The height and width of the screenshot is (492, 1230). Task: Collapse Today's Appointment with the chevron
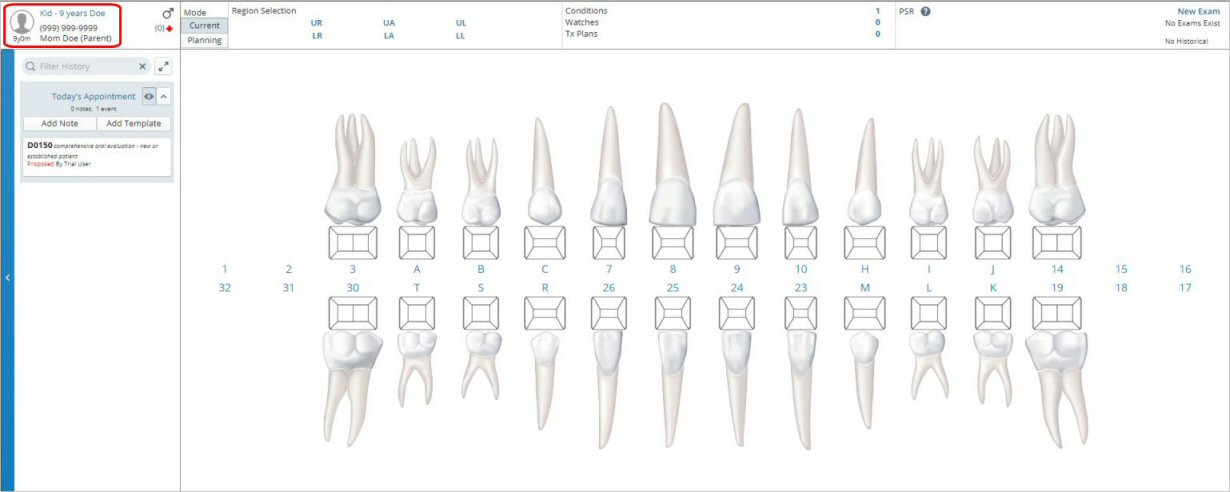tap(164, 96)
